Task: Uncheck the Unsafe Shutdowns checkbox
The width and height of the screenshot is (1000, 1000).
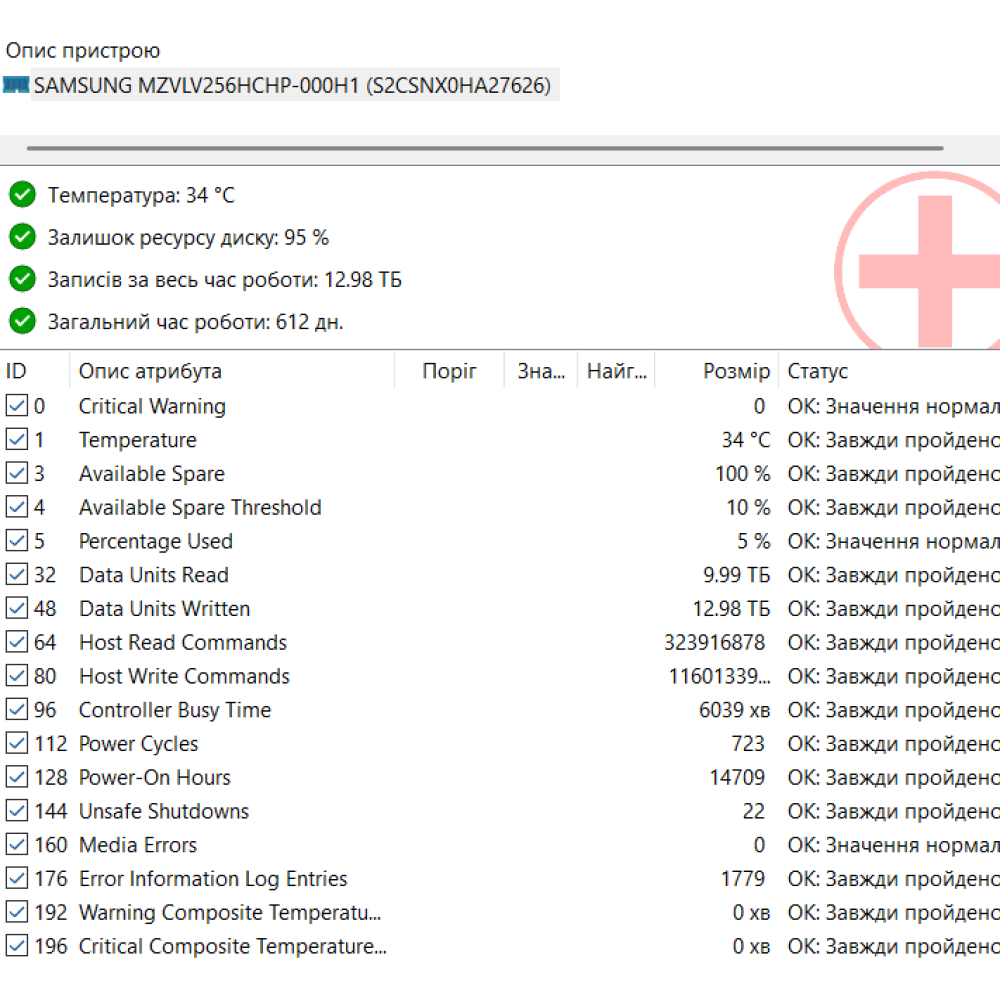Action: click(17, 811)
